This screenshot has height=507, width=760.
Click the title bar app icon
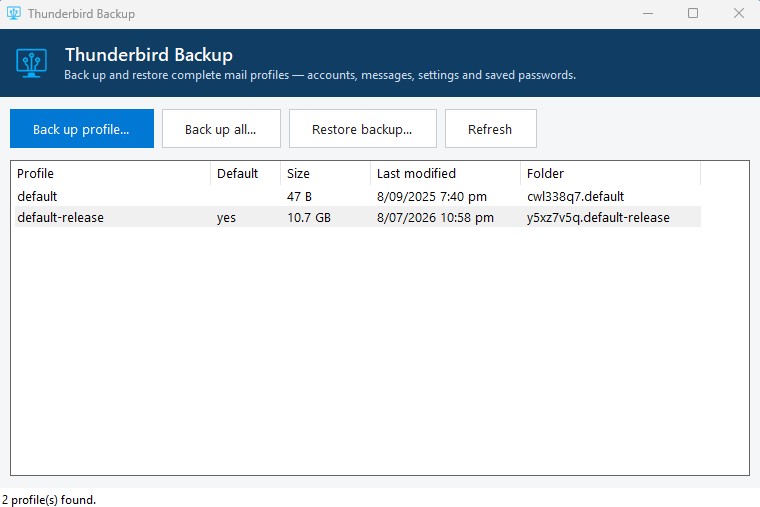click(x=14, y=13)
